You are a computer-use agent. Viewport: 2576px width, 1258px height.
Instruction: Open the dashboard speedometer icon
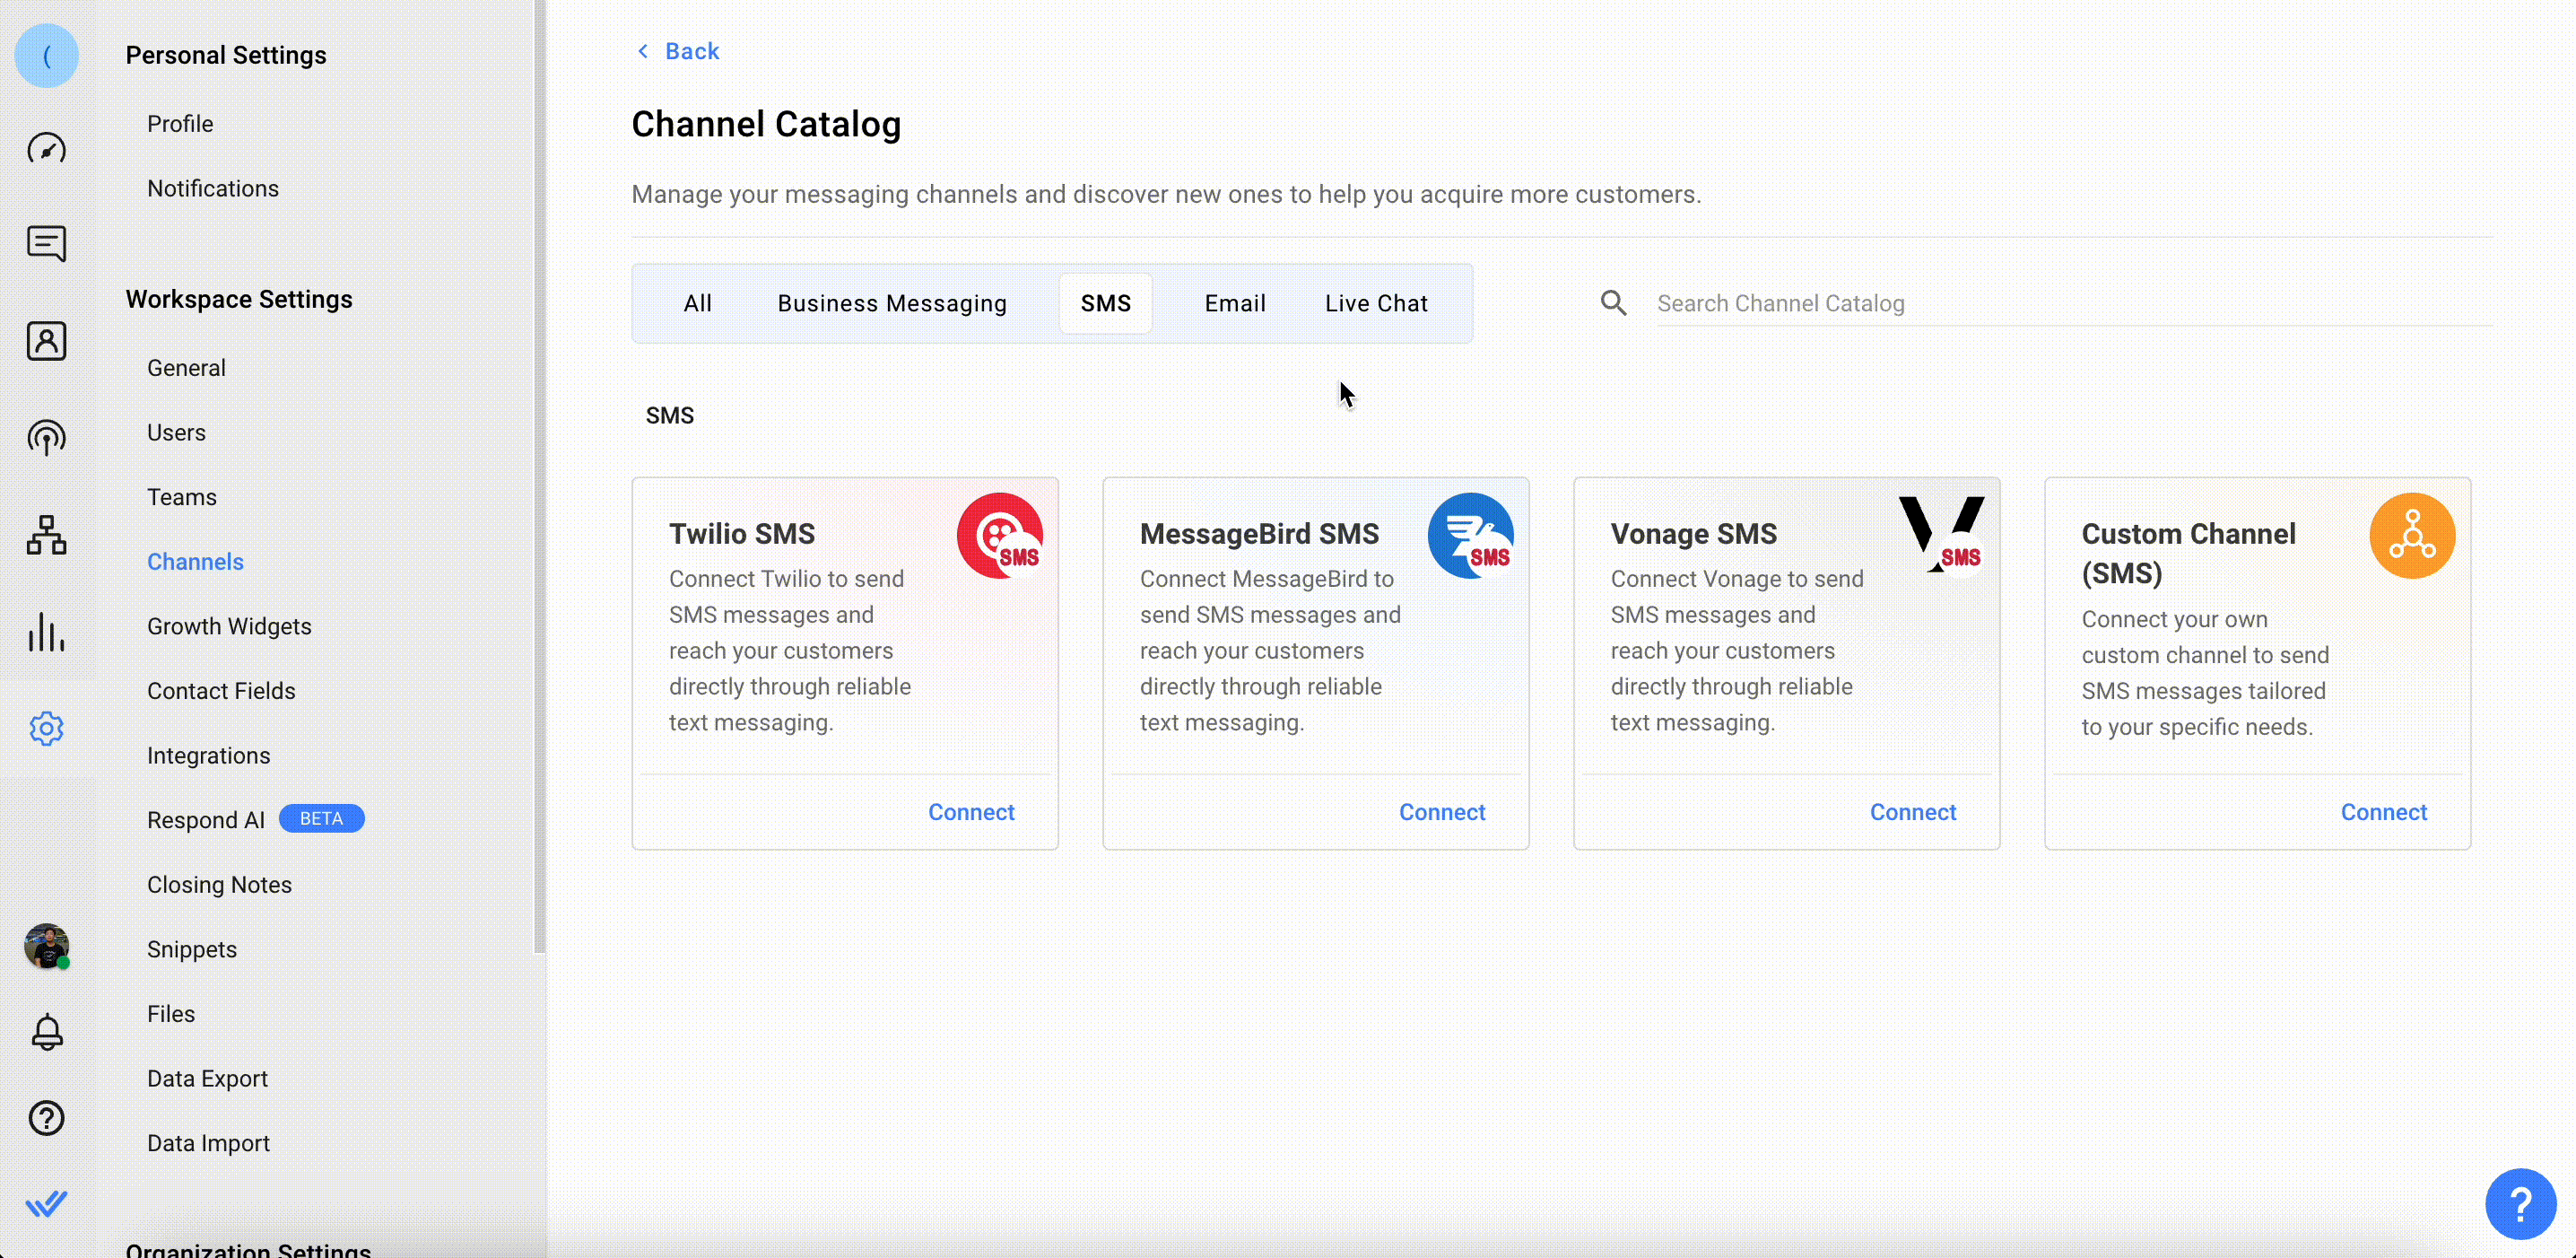point(46,149)
